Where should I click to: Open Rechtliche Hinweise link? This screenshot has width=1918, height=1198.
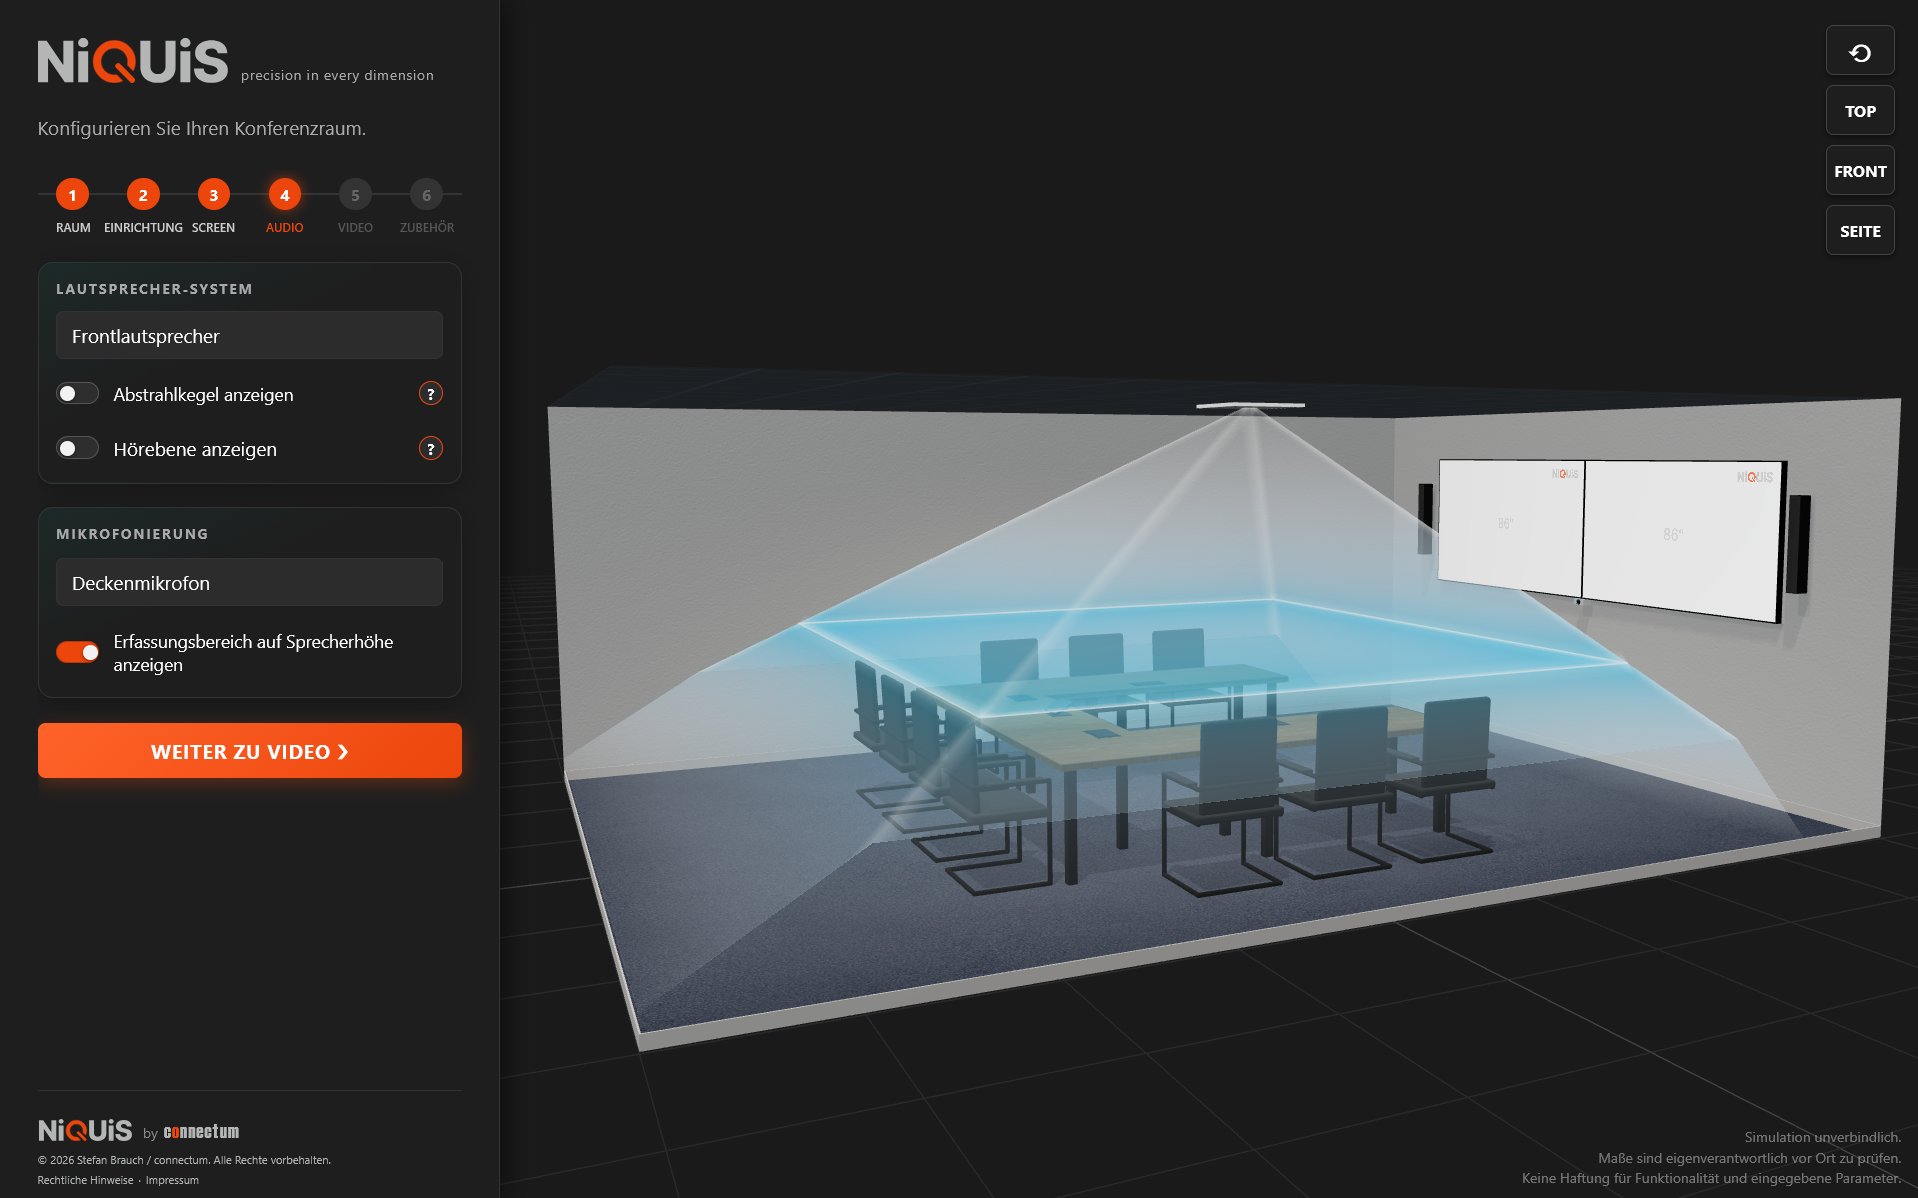point(85,1180)
